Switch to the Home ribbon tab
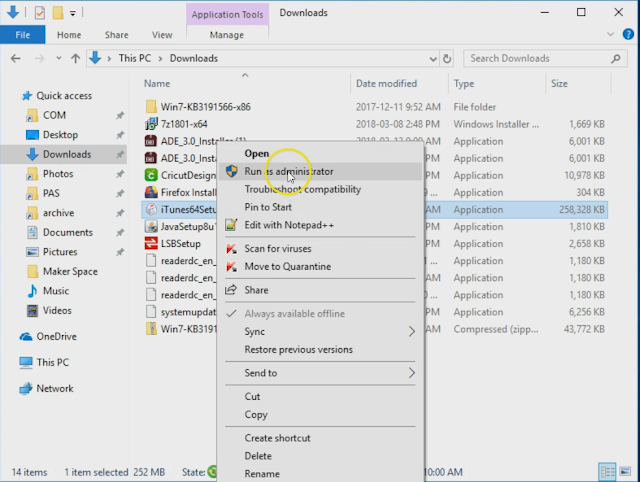Viewport: 640px width, 482px height. point(69,35)
